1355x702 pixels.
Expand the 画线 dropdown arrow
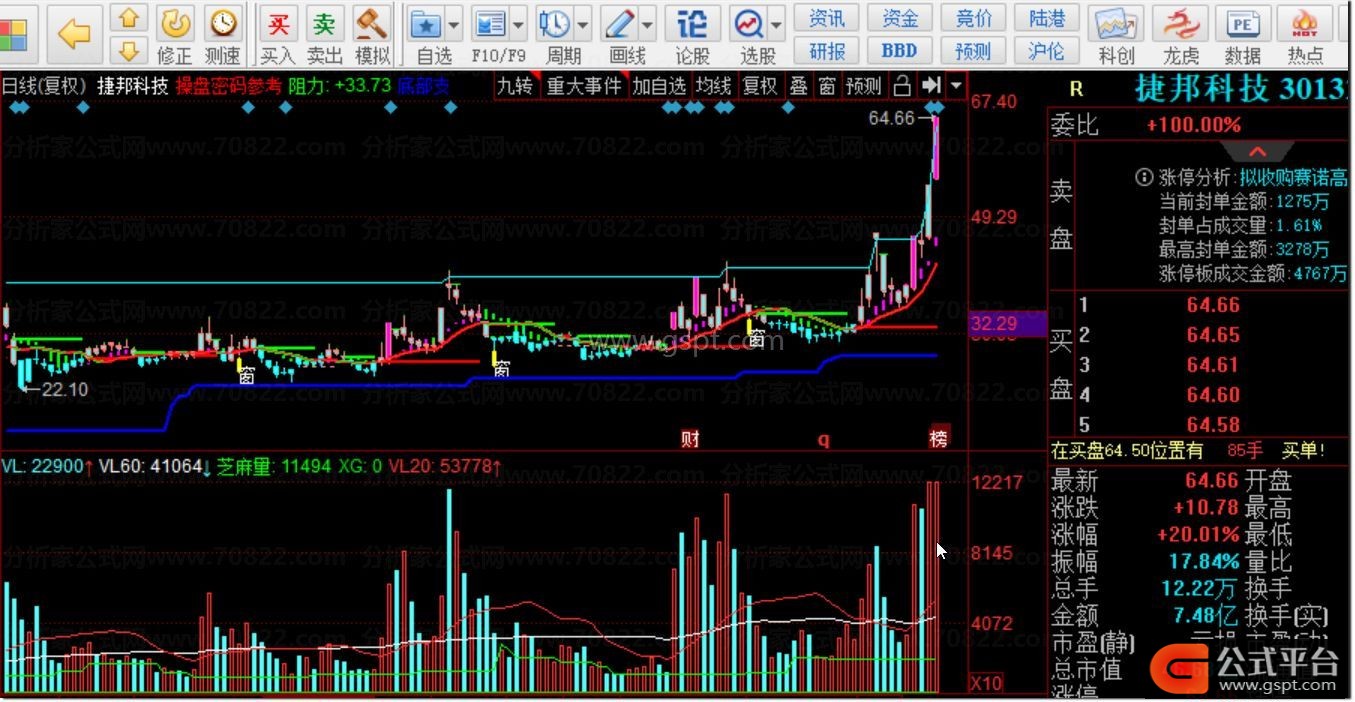tap(648, 23)
